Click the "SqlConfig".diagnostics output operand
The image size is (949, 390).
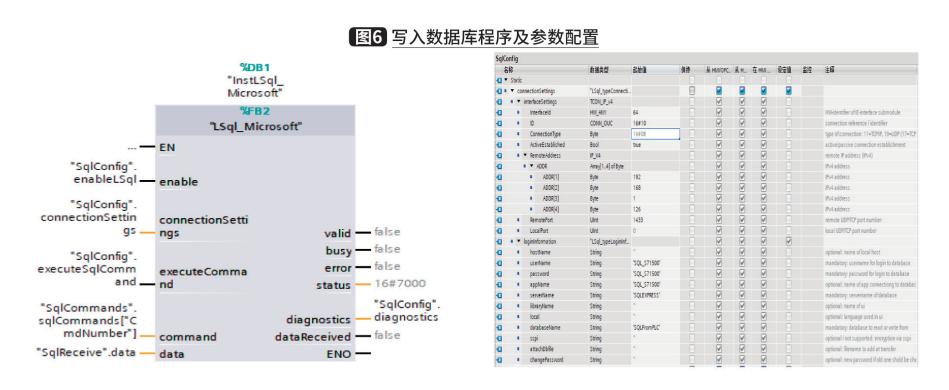pyautogui.click(x=407, y=310)
